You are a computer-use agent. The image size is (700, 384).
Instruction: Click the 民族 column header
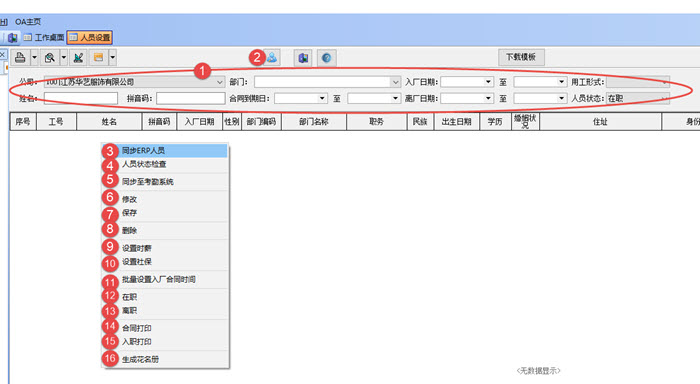(x=420, y=121)
